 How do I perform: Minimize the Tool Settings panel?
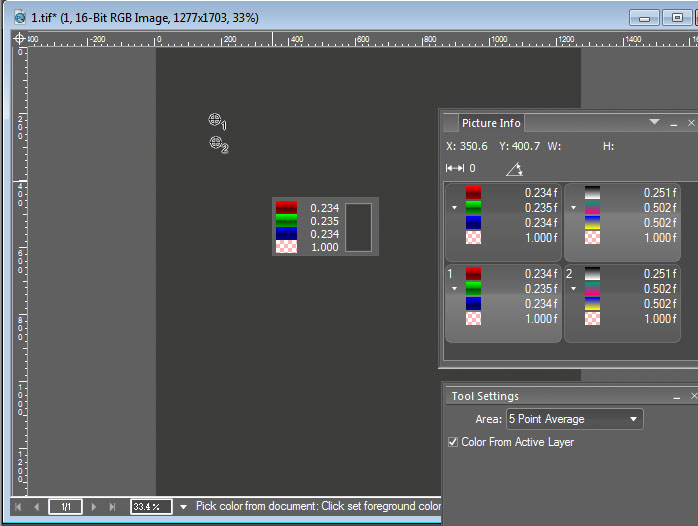tap(677, 397)
